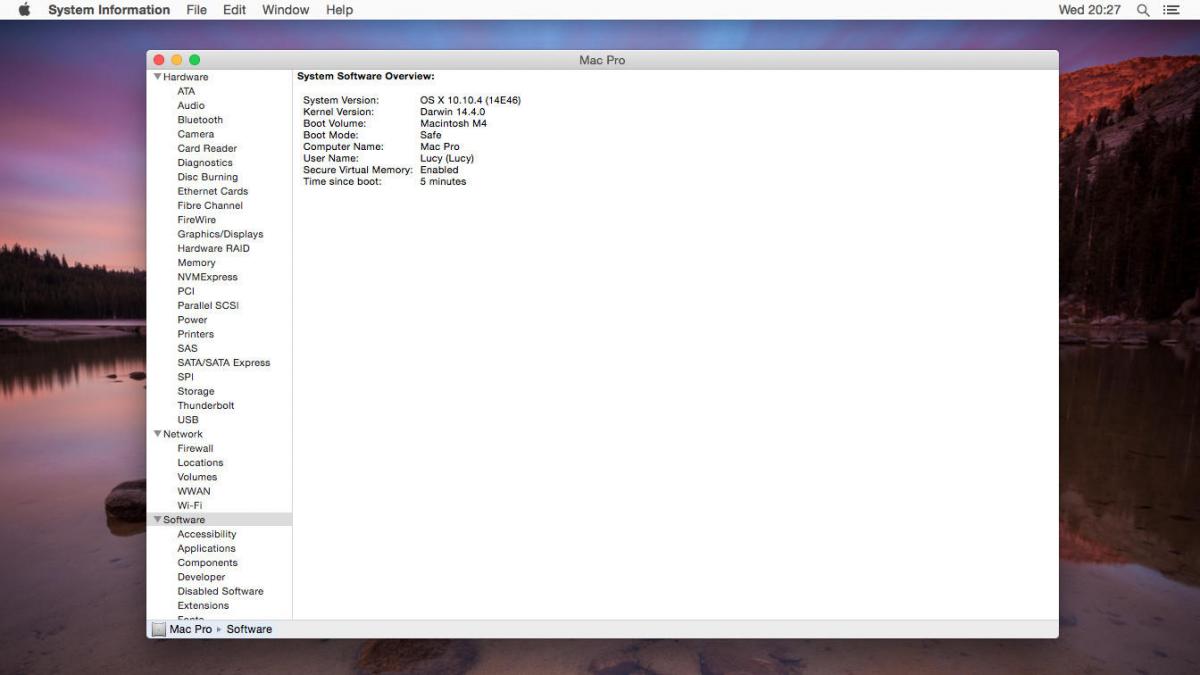The image size is (1200, 675).
Task: Click the Boot Mode value Safe
Action: pyautogui.click(x=431, y=135)
